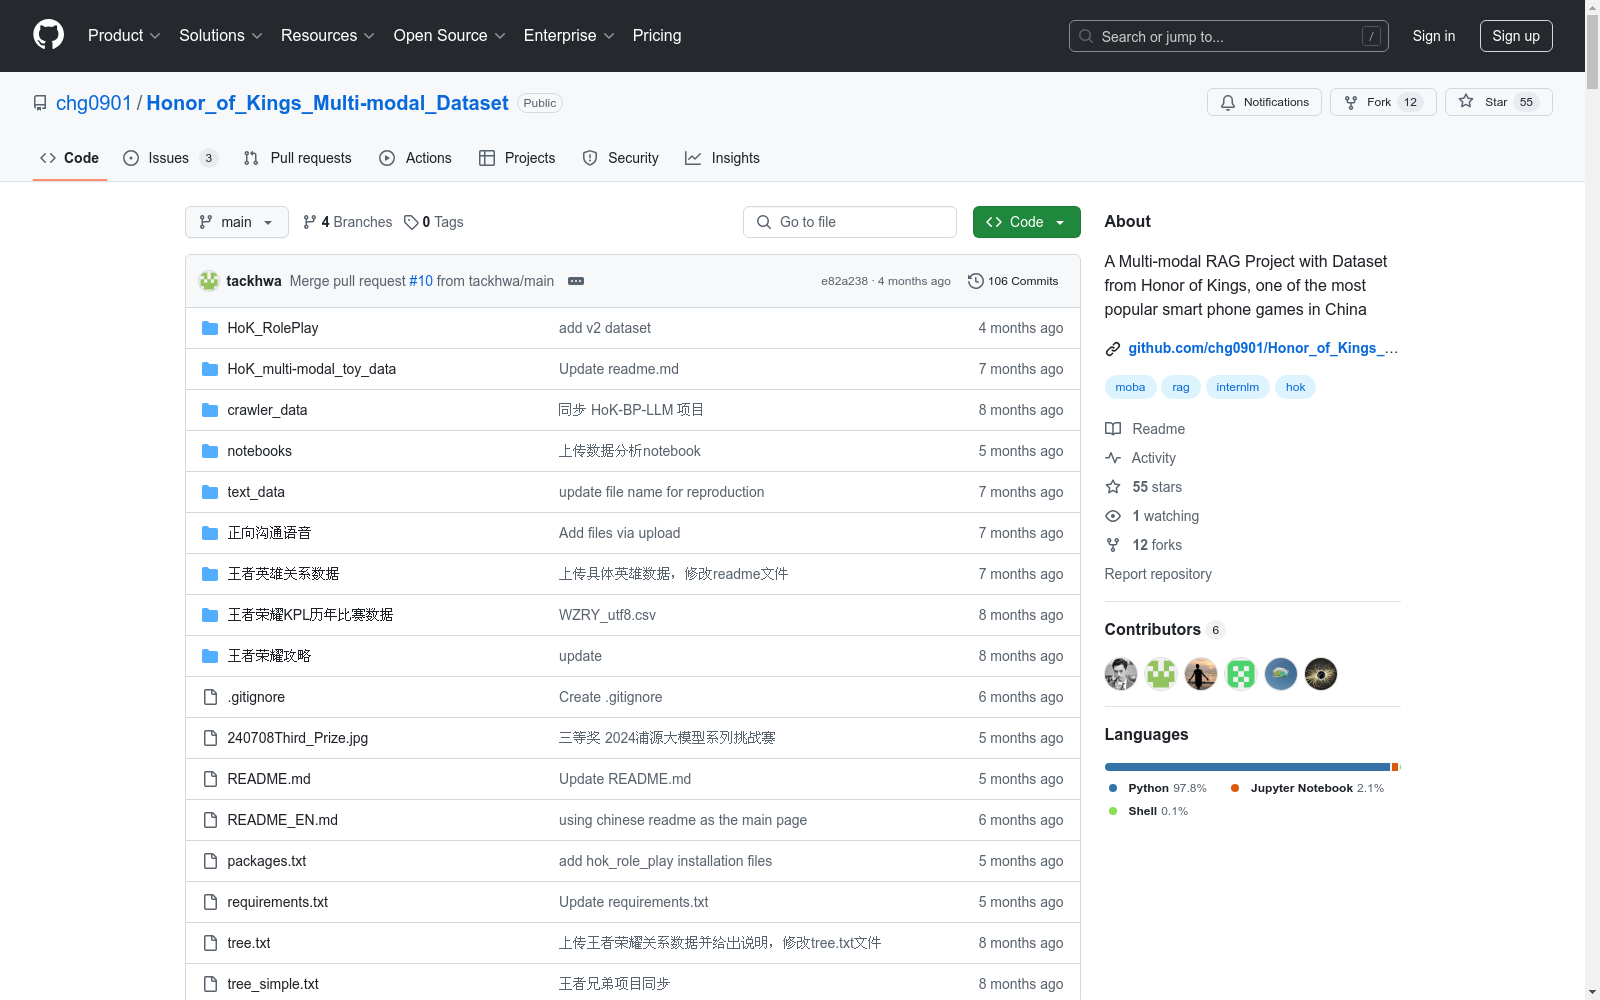Screen dimensions: 1600x1000
Task: Open the HoK_RolePlay folder icon
Action: [210, 328]
